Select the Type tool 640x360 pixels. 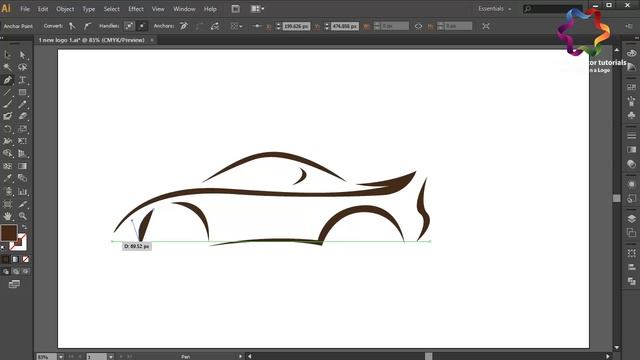23,80
